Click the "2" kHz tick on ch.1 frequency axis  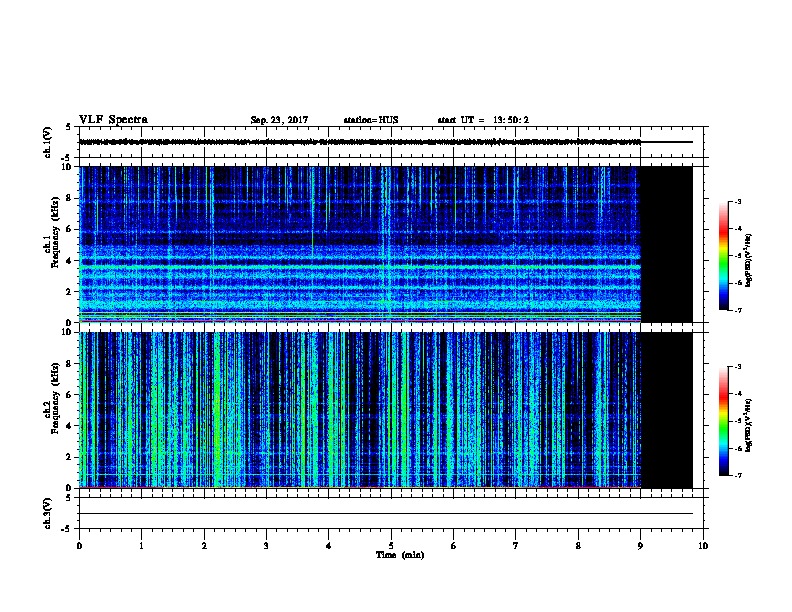point(70,291)
